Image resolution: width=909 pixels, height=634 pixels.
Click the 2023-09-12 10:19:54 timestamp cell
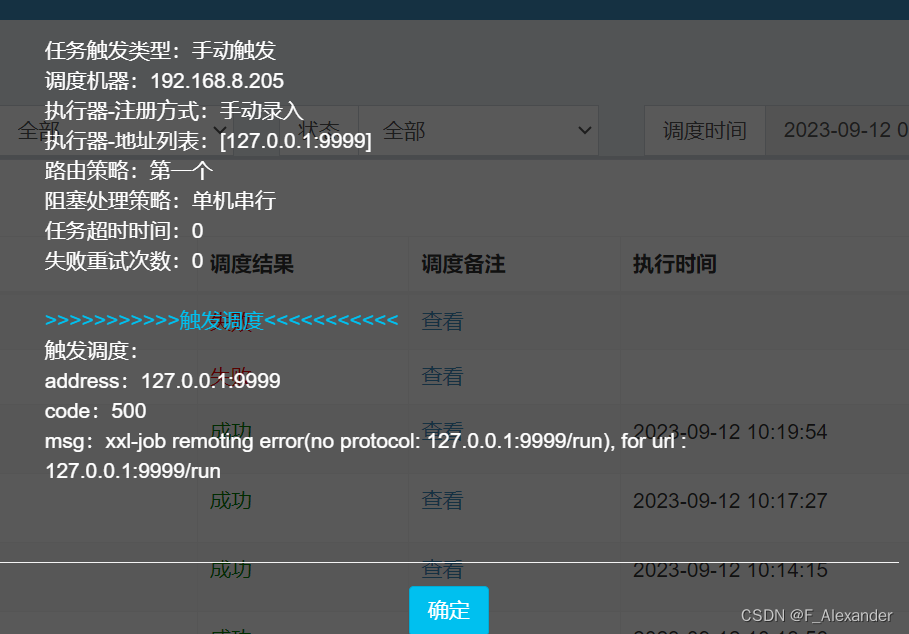point(729,432)
